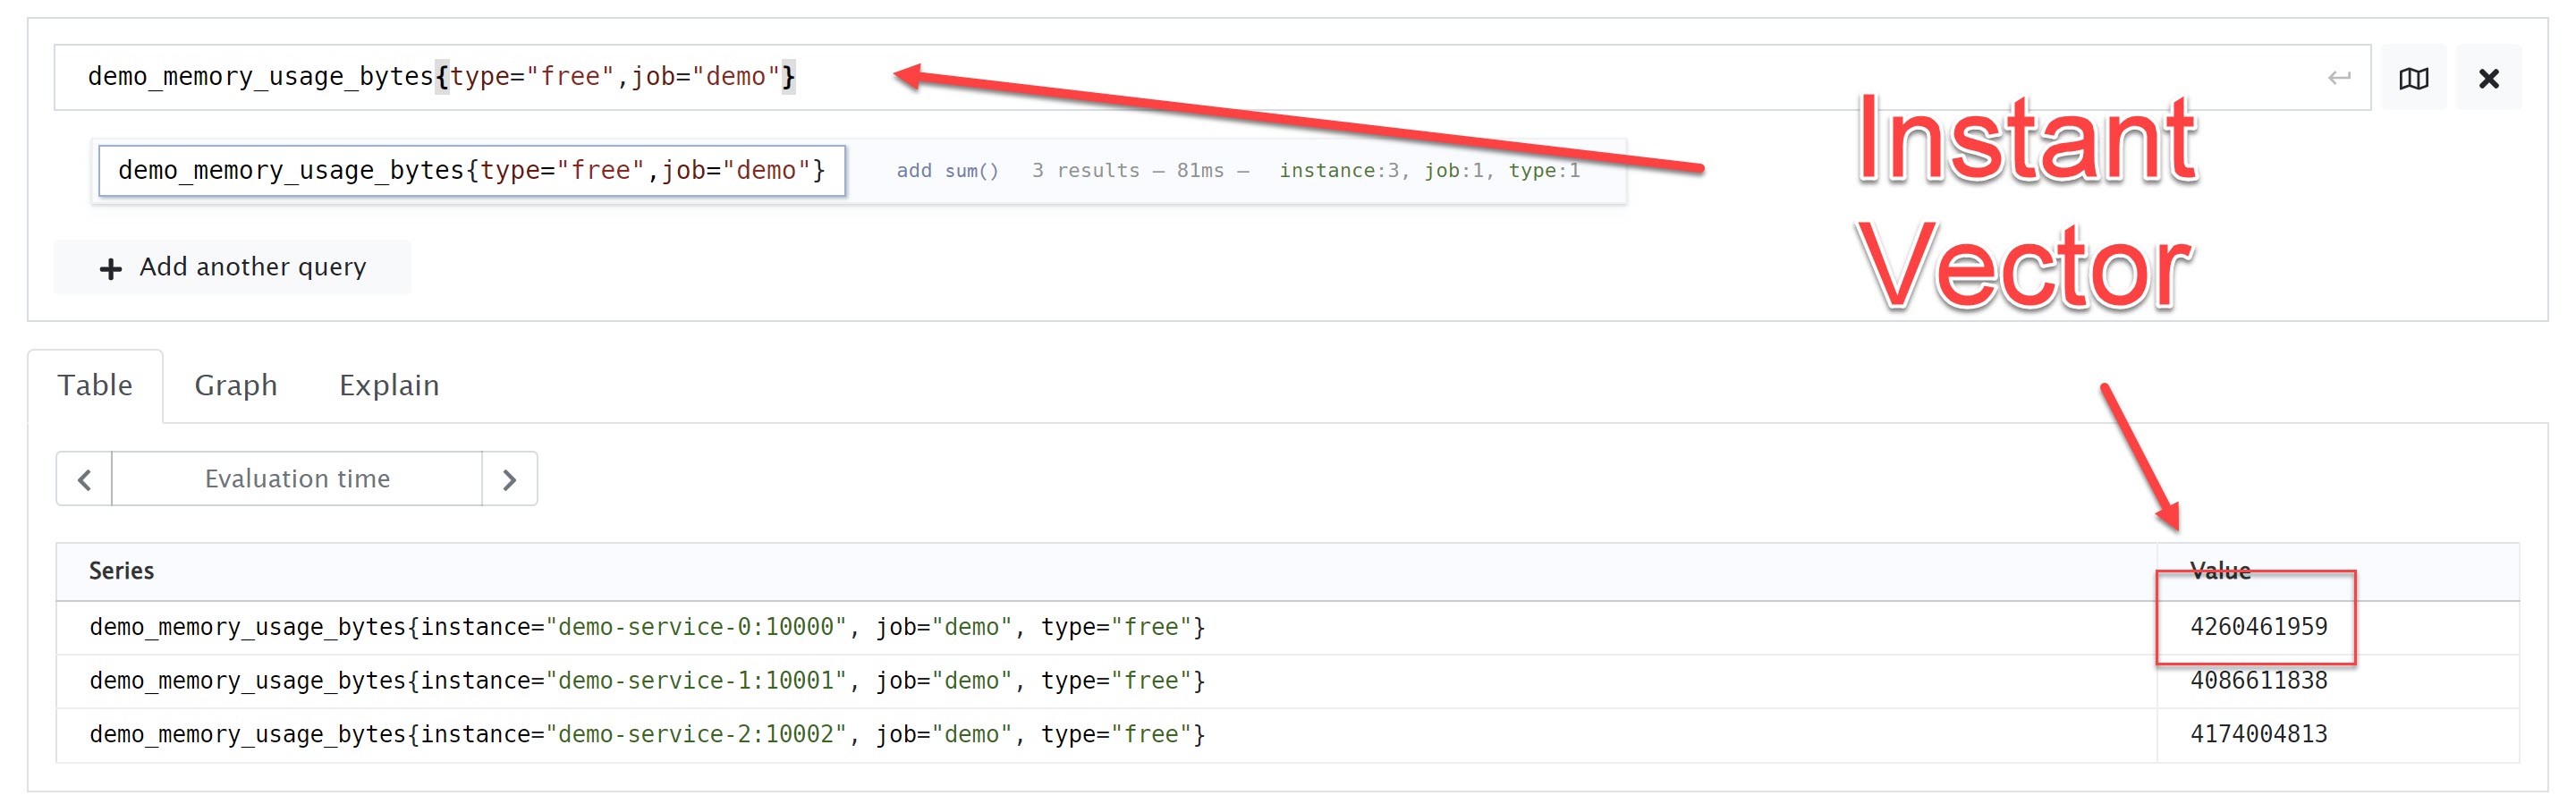Click the demo-service-2:10002 series row

647,735
